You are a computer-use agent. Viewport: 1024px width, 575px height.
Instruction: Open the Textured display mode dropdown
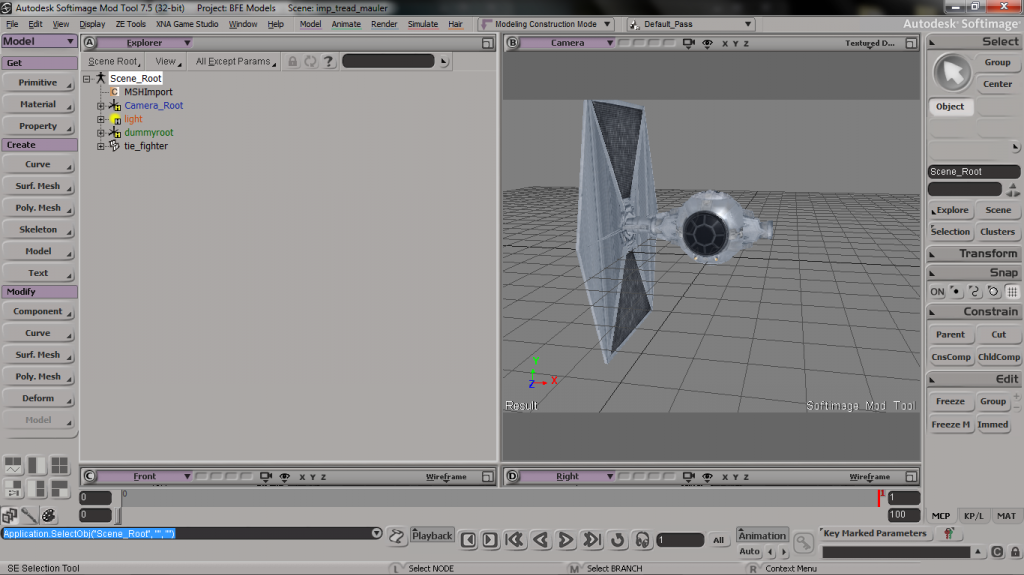click(x=870, y=43)
